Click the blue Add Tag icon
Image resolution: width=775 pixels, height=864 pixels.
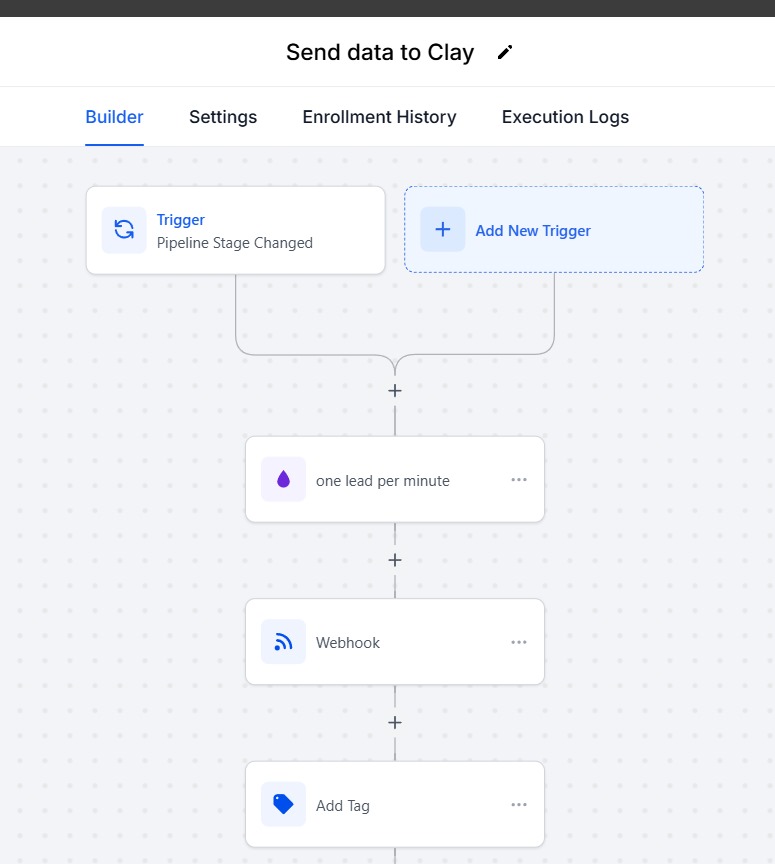point(283,805)
